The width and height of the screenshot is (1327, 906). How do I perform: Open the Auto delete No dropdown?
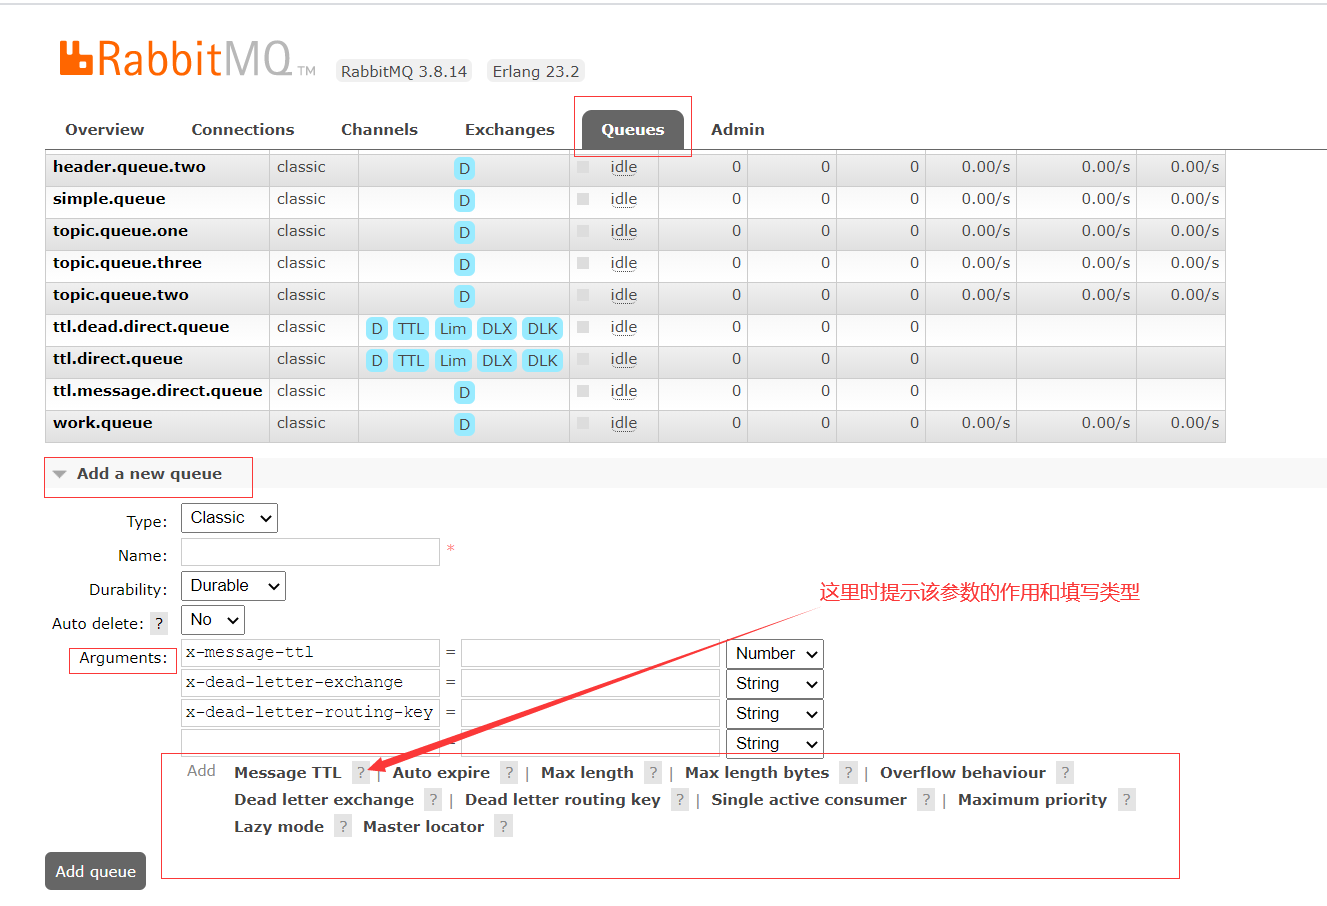pyautogui.click(x=213, y=620)
